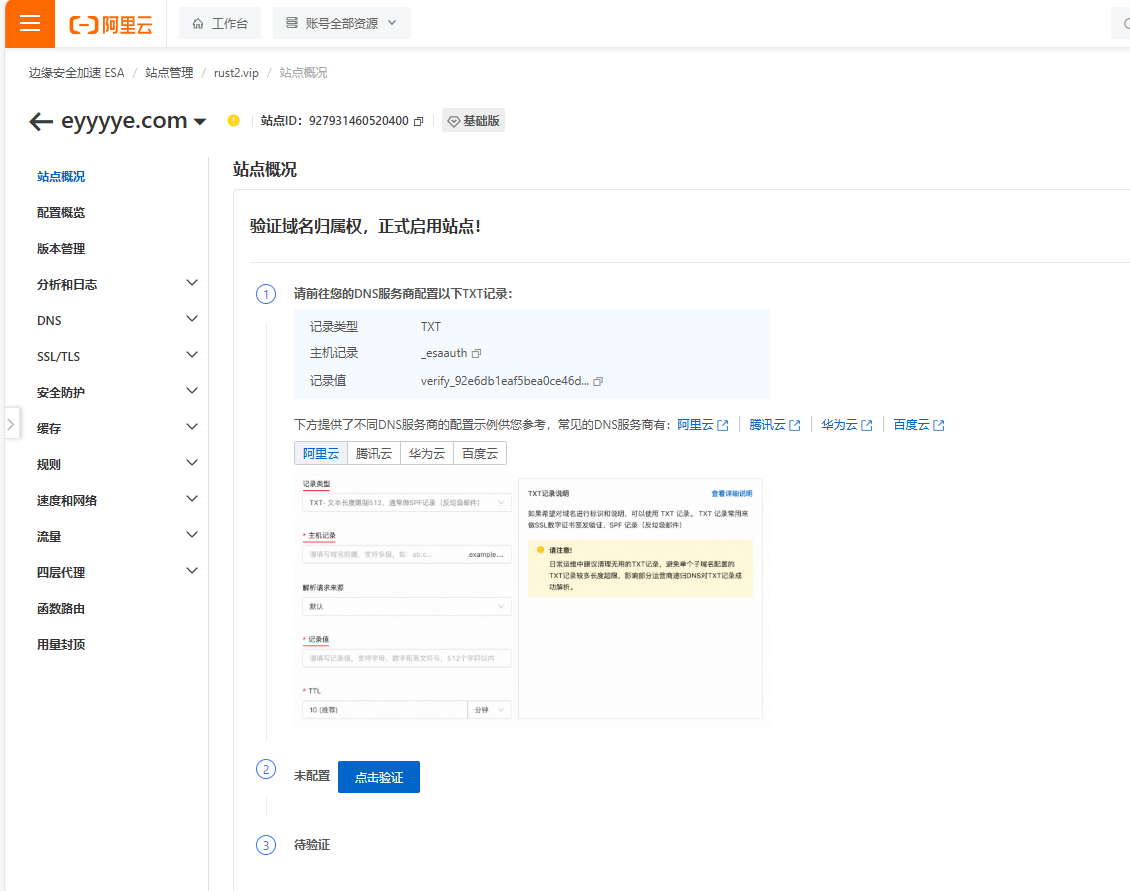
Task: Open the eyyyye.com site switcher dropdown
Action: pyautogui.click(x=200, y=121)
